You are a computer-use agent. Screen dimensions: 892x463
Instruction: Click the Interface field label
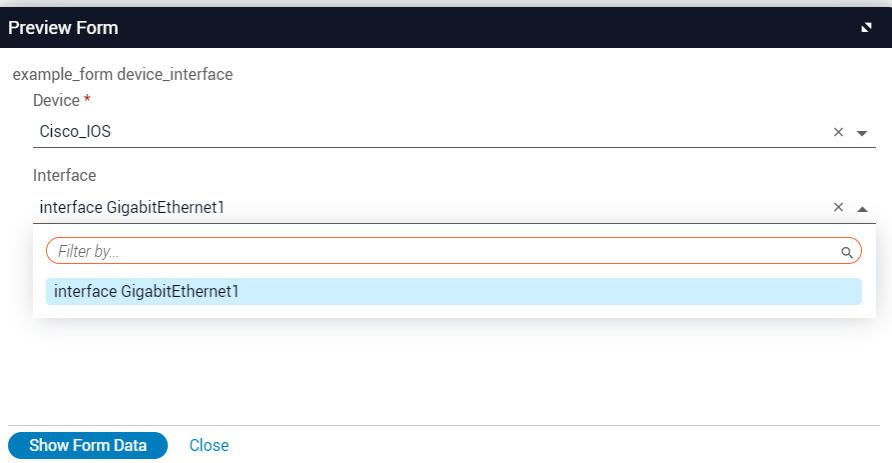click(x=64, y=175)
